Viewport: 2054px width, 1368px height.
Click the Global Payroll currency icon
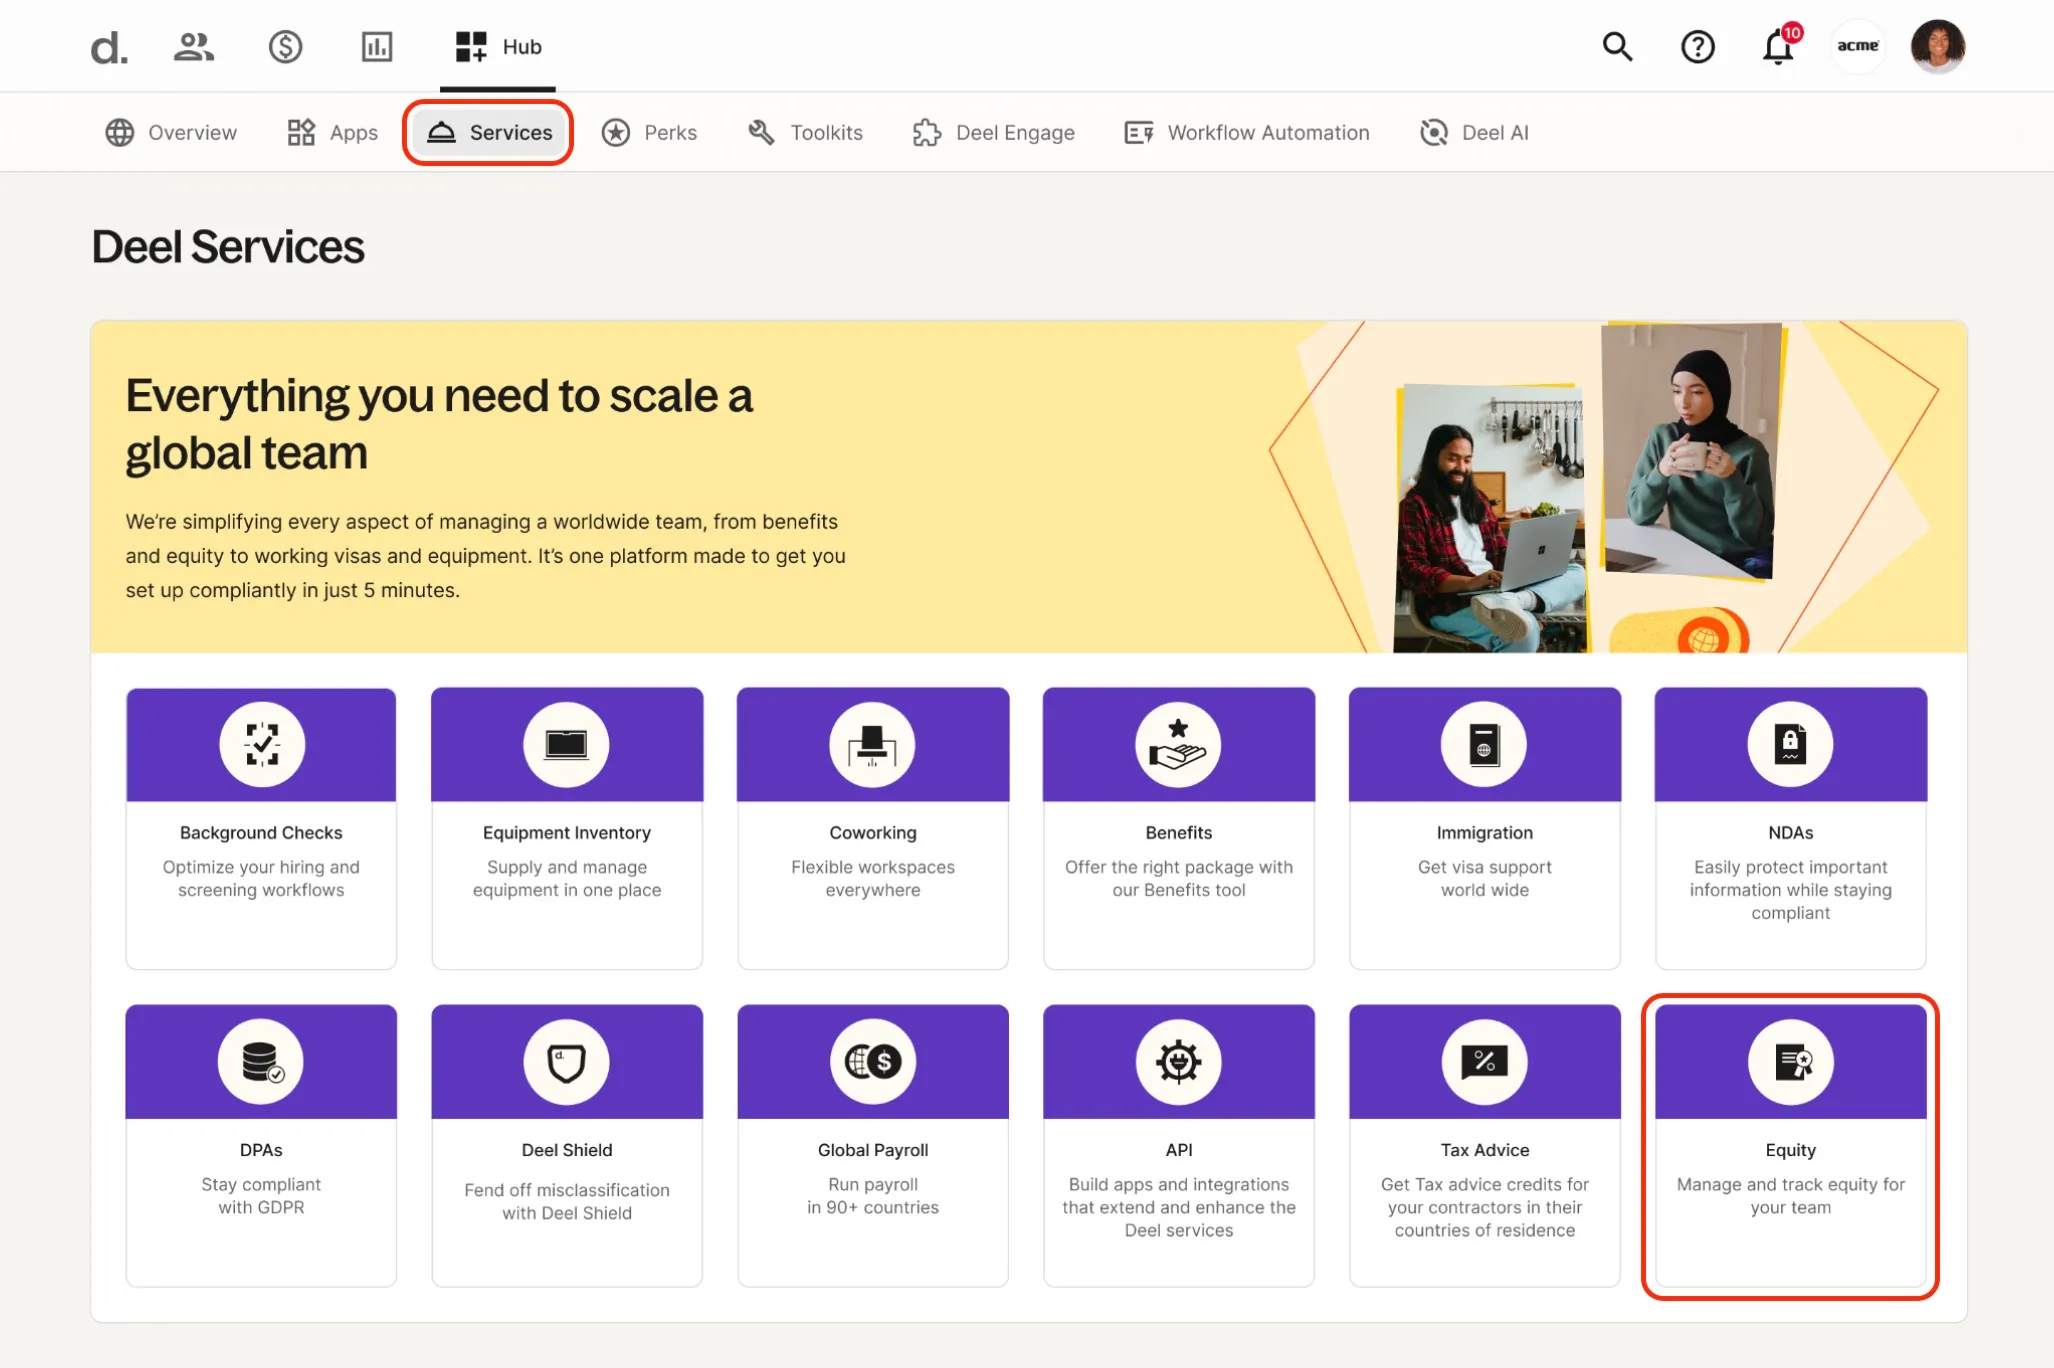[872, 1062]
